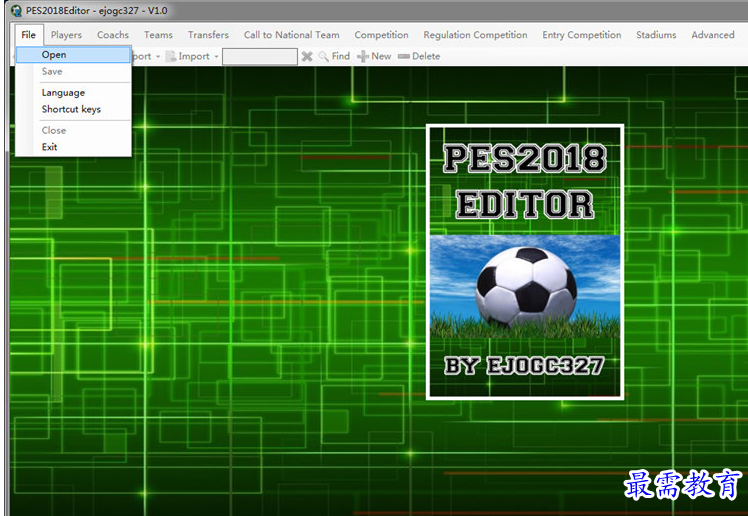Go to the Transfers tab
748x516 pixels.
coord(208,35)
